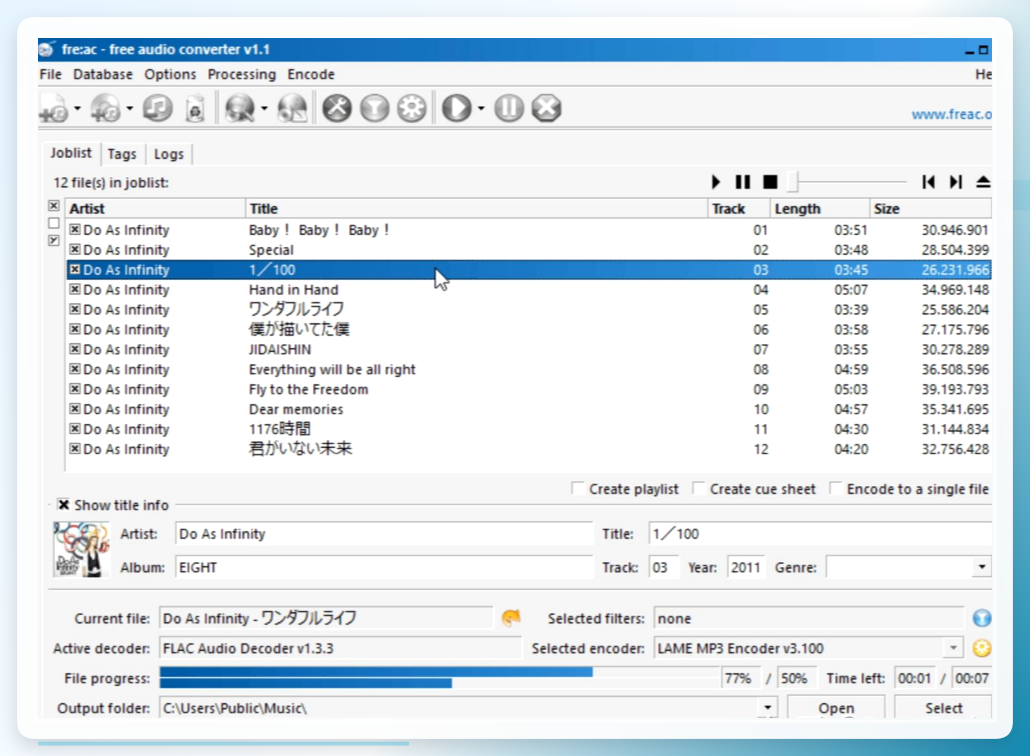This screenshot has width=1030, height=756.
Task: Open the Processing menu
Action: (242, 74)
